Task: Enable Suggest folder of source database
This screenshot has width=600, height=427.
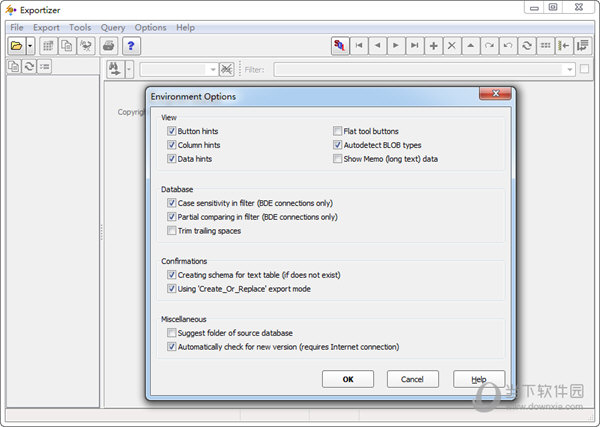Action: click(171, 333)
